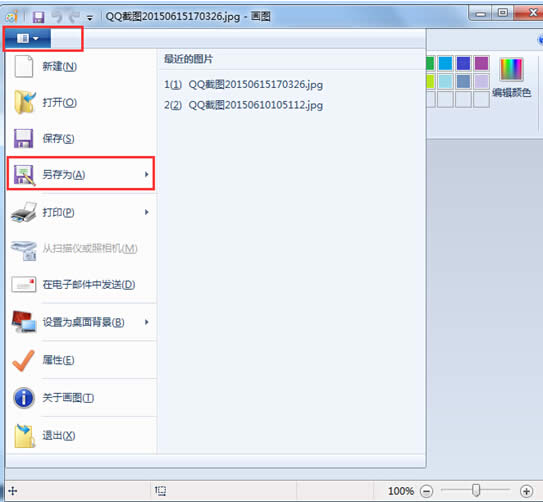The width and height of the screenshot is (543, 502).
Task: Choose 打印(P) menu entry
Action: 81,212
